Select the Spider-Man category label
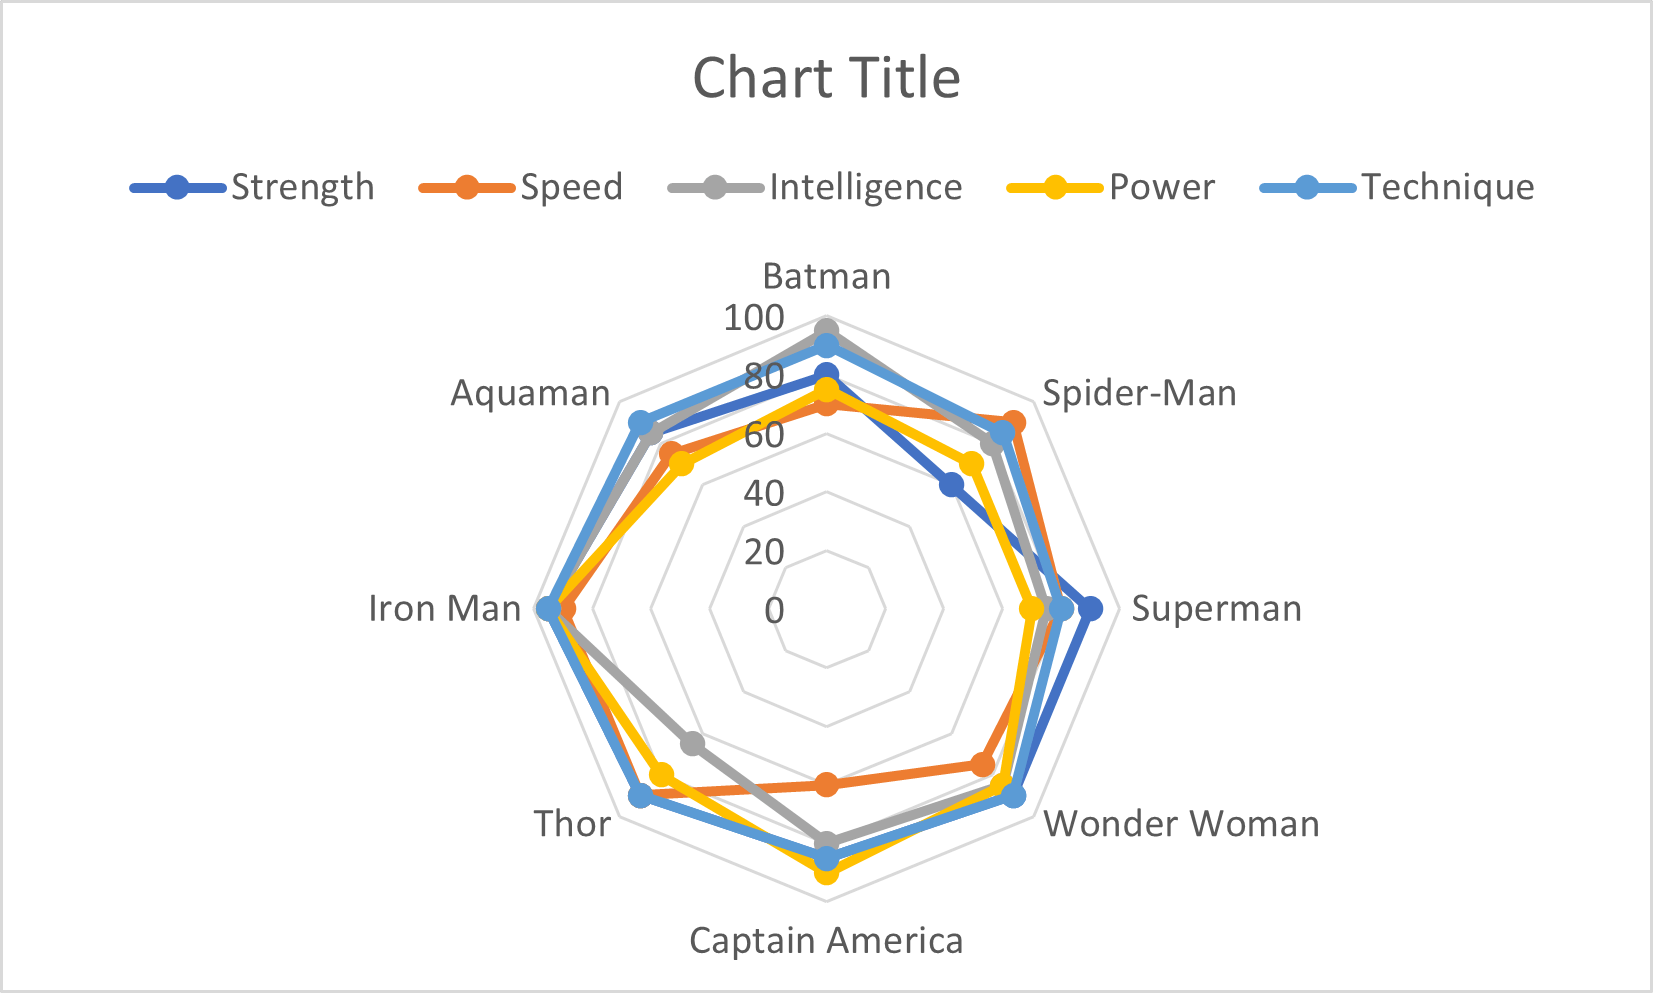 (x=1139, y=393)
